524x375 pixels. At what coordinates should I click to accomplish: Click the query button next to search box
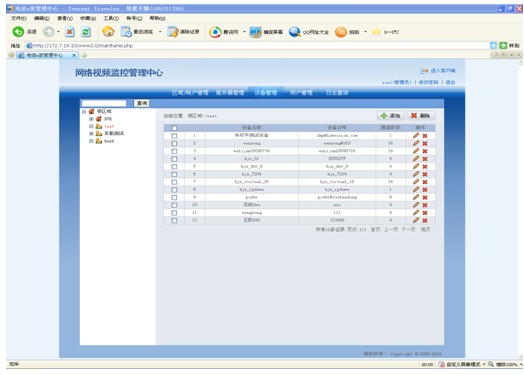[142, 103]
